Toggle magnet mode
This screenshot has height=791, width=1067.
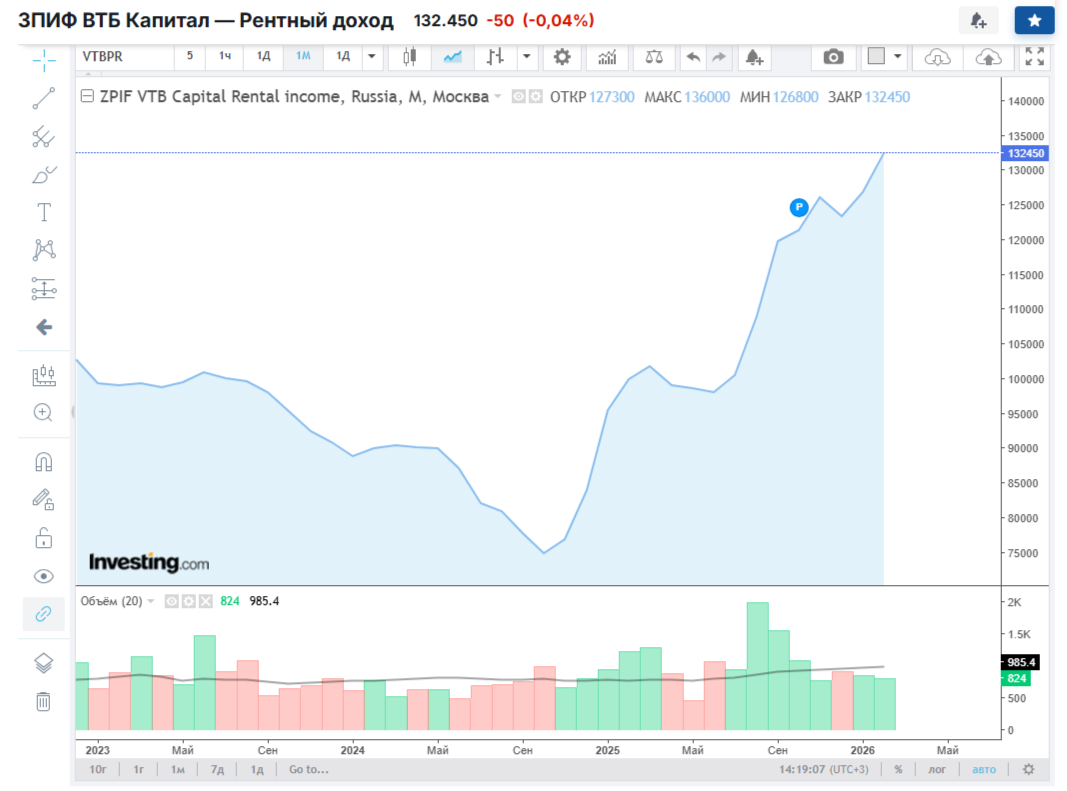(44, 462)
